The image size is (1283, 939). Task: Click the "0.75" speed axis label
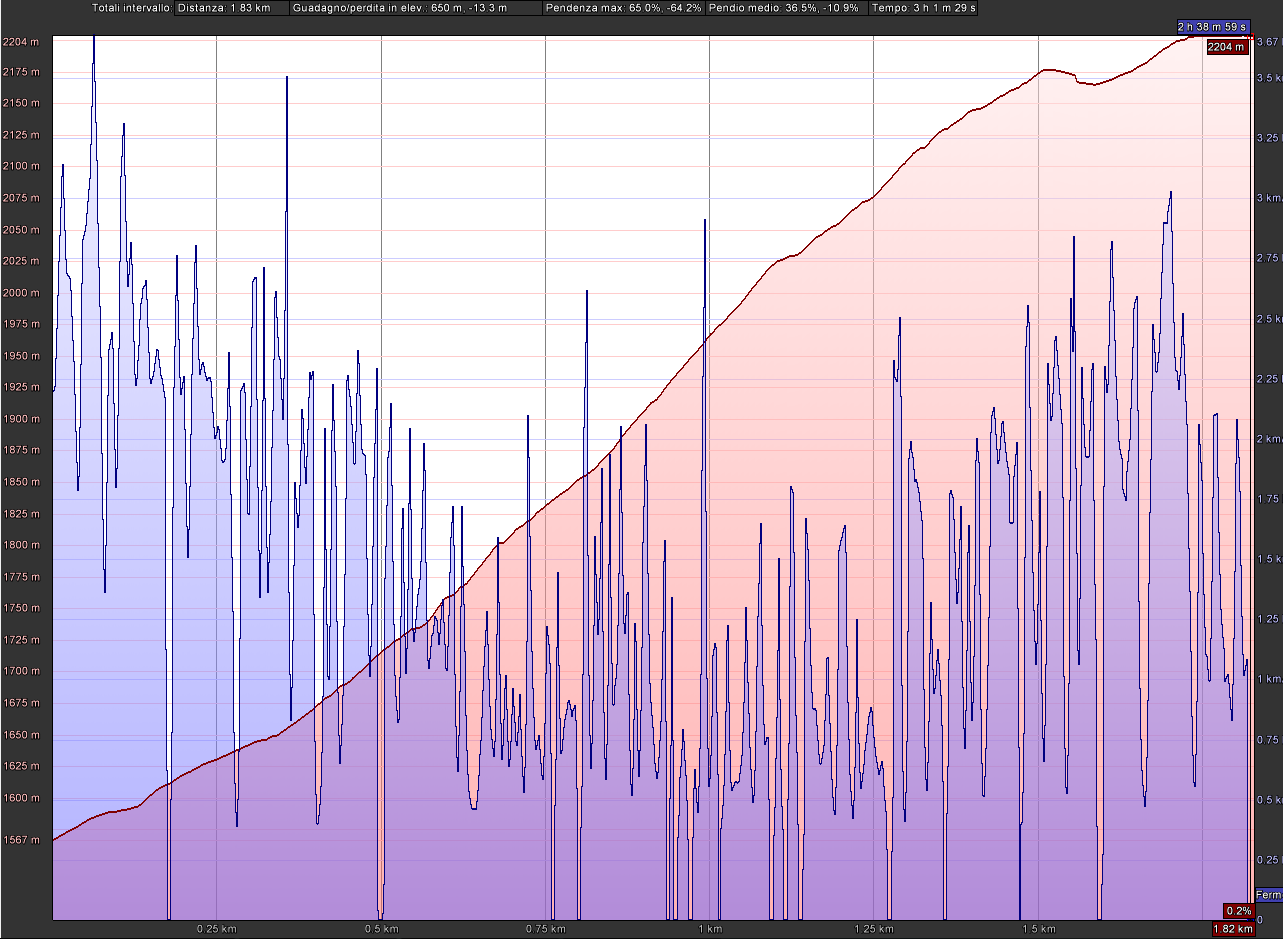(1268, 739)
